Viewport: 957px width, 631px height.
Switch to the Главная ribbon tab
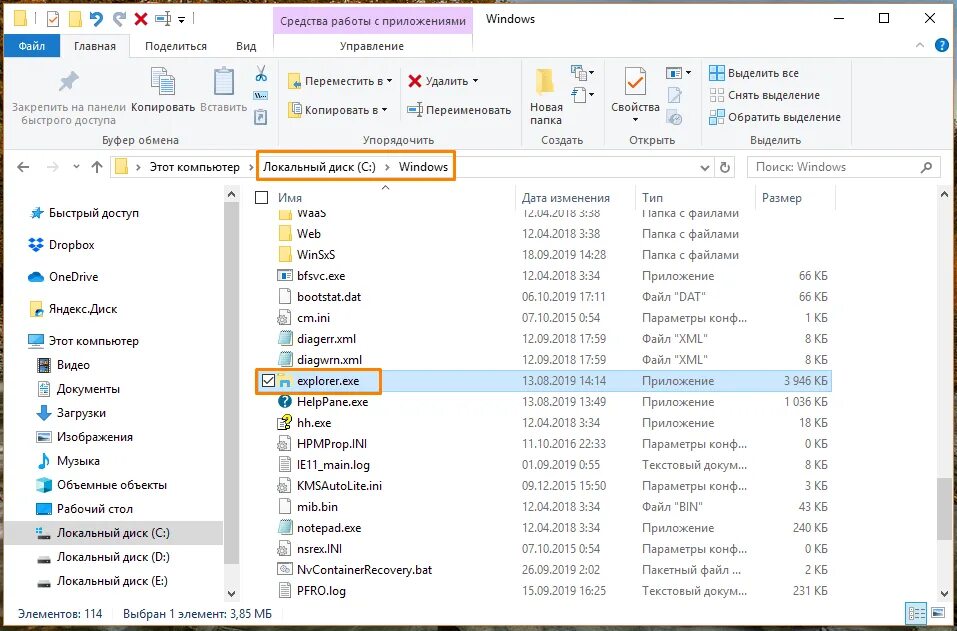click(x=95, y=46)
